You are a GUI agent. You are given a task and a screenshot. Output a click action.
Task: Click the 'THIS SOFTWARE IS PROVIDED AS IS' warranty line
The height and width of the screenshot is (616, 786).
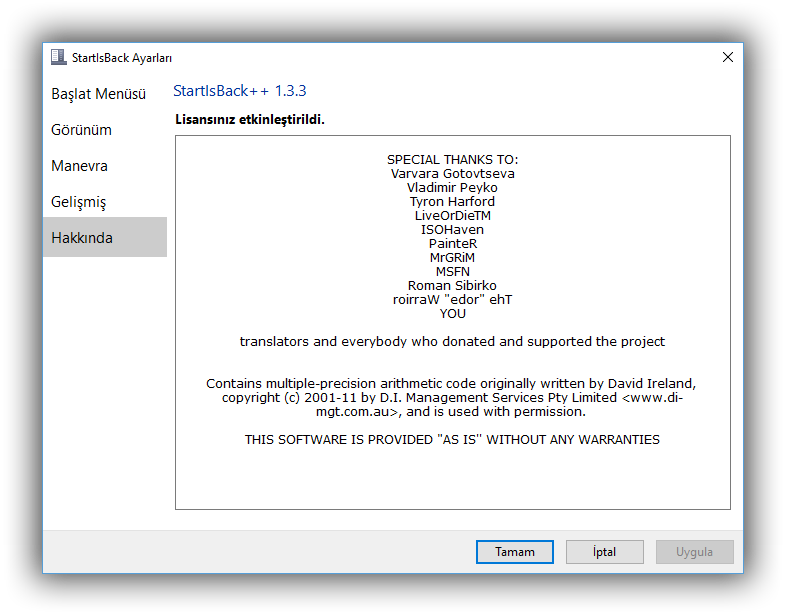(x=452, y=440)
